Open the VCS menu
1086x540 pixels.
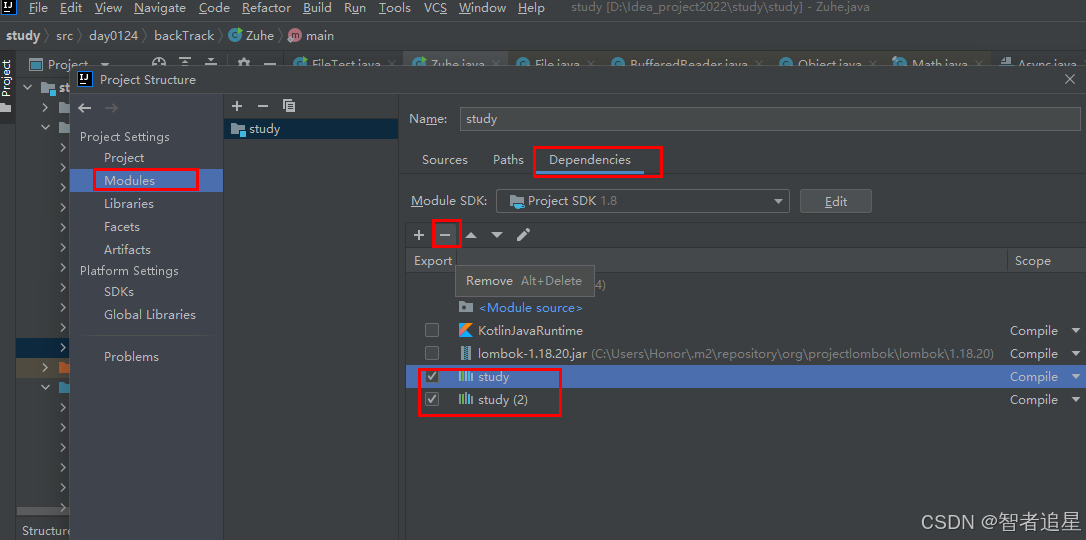tap(435, 8)
